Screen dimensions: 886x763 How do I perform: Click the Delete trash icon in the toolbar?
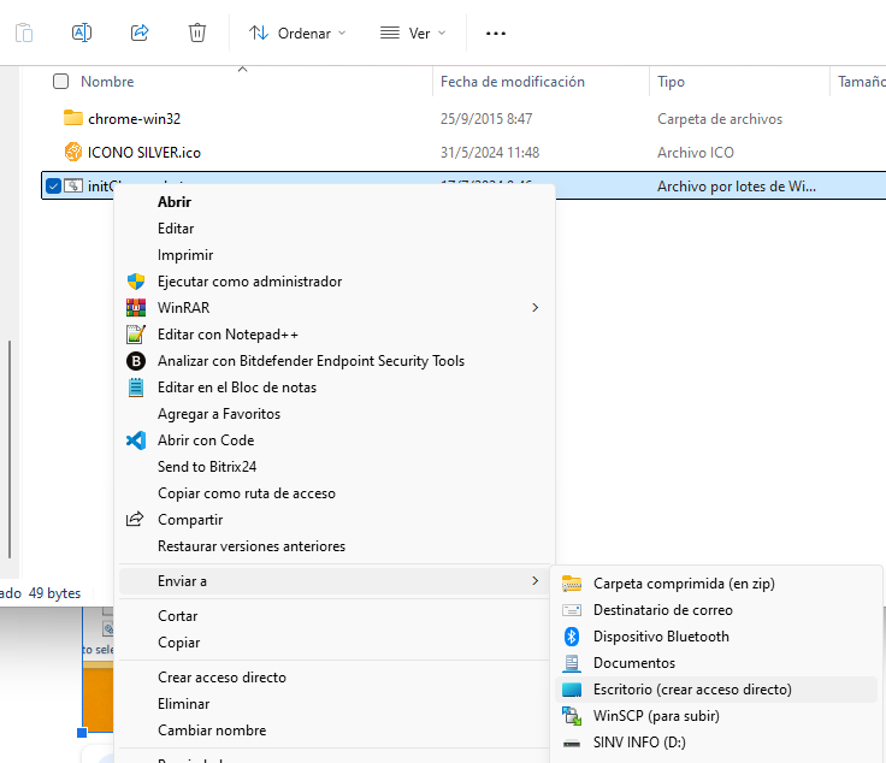pos(197,33)
